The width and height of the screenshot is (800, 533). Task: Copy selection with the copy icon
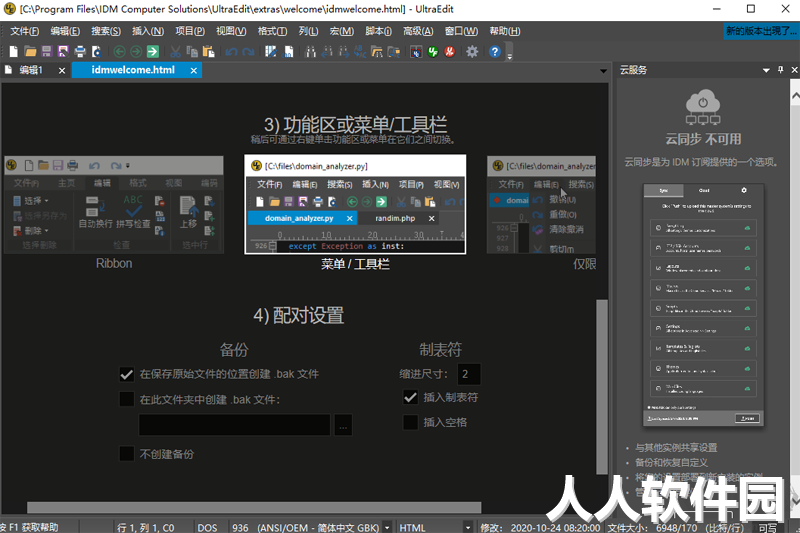pyautogui.click(x=192, y=52)
